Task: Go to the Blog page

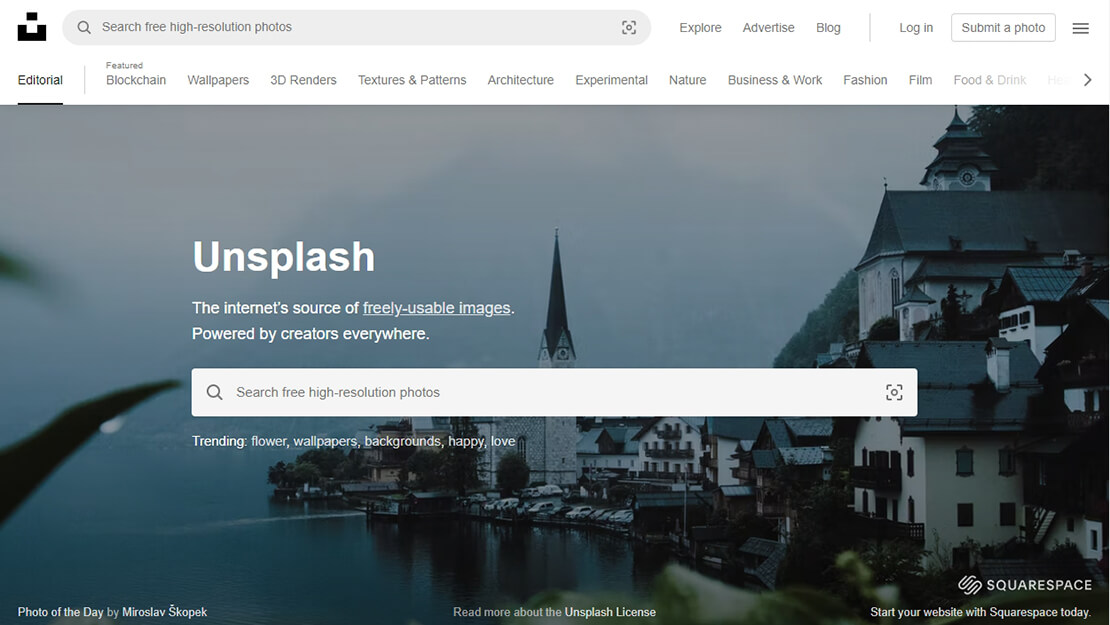Action: pyautogui.click(x=828, y=28)
